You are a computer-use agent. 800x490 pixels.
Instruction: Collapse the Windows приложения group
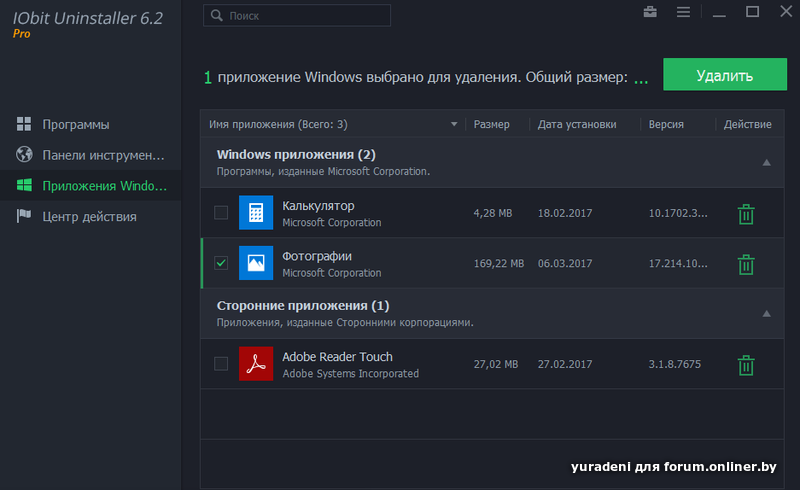[x=767, y=162]
